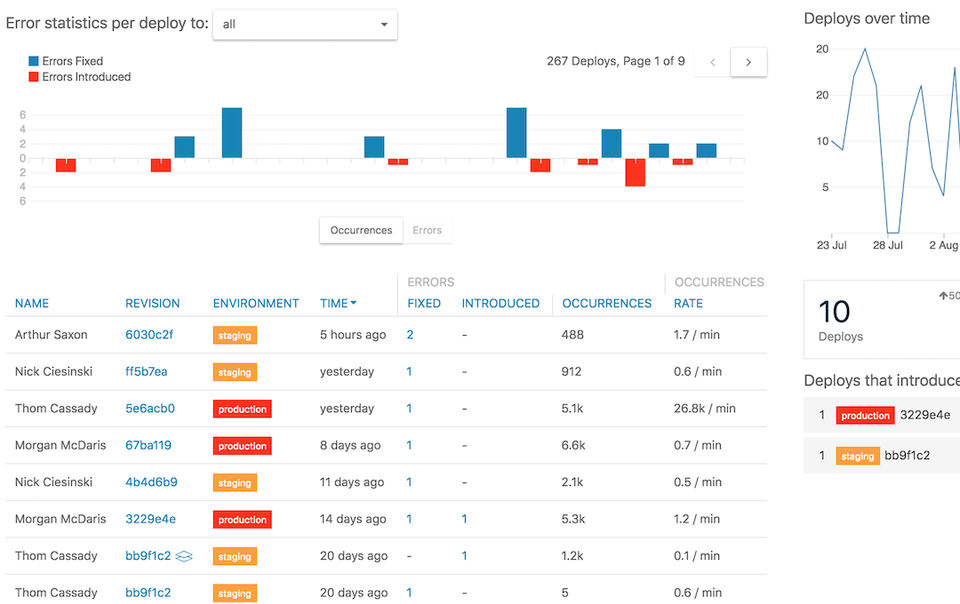This screenshot has height=604, width=960.
Task: Click staging badge in ff5b7ea row
Action: 235,372
